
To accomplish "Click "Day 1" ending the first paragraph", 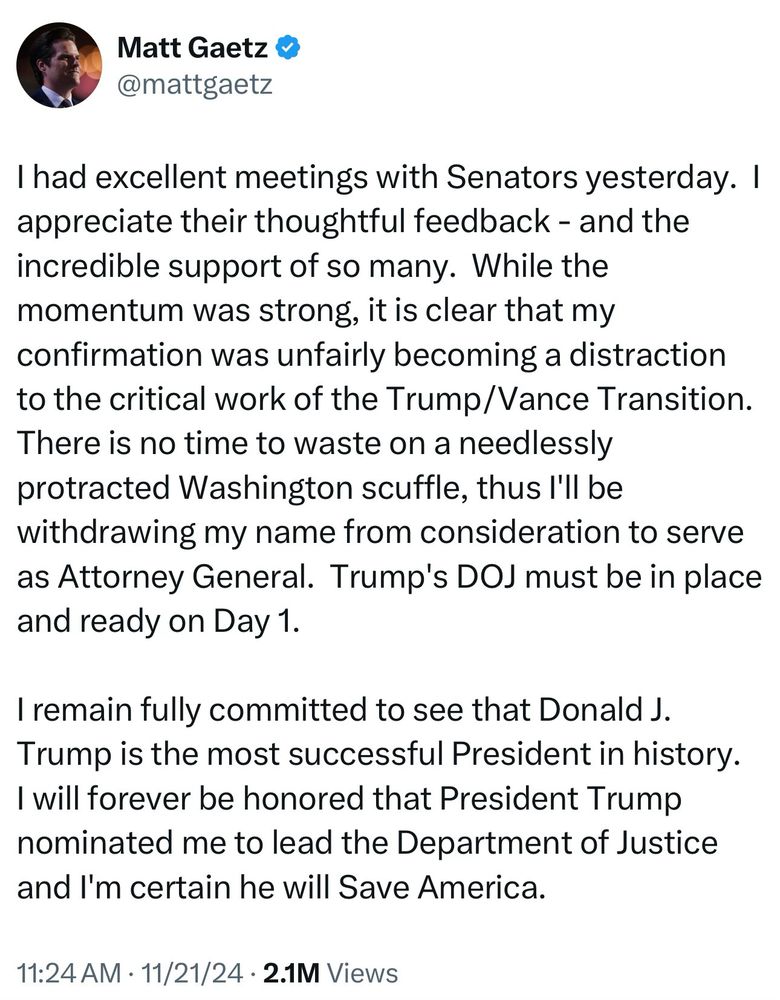I will [x=256, y=621].
